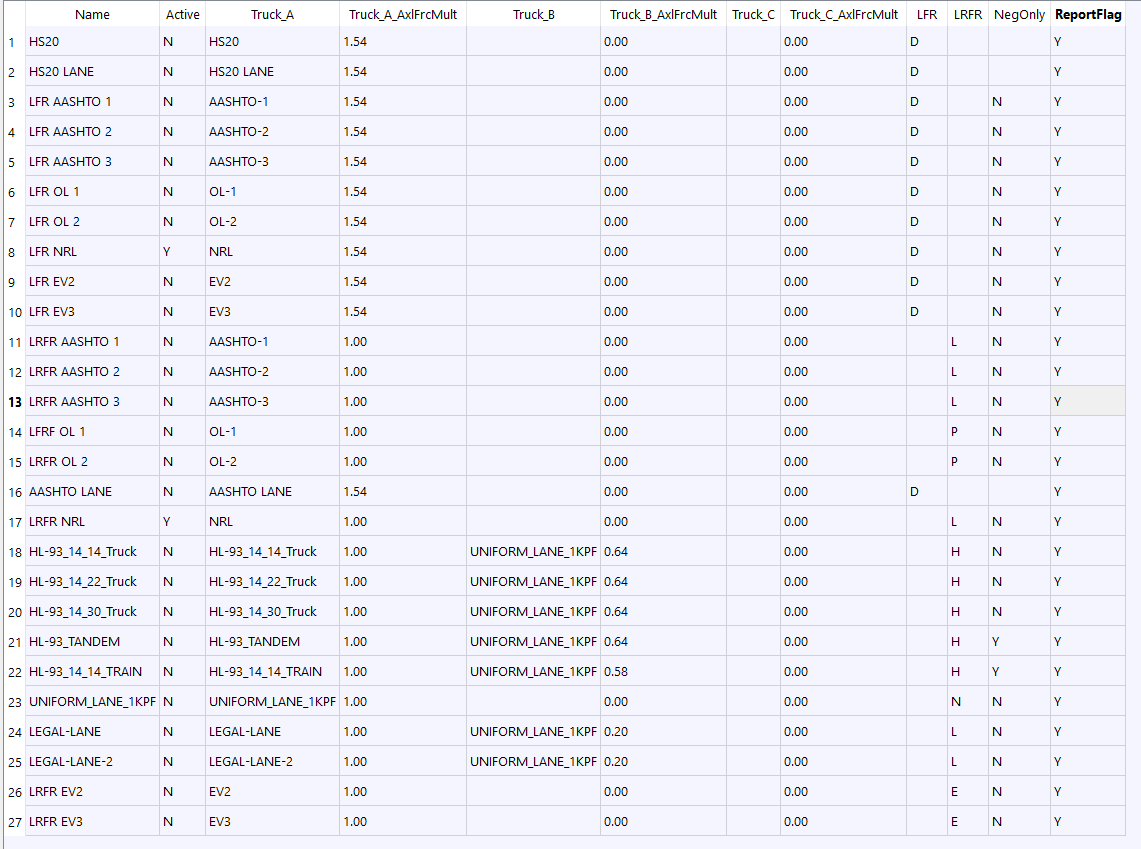Select row 13 header number

pos(12,402)
